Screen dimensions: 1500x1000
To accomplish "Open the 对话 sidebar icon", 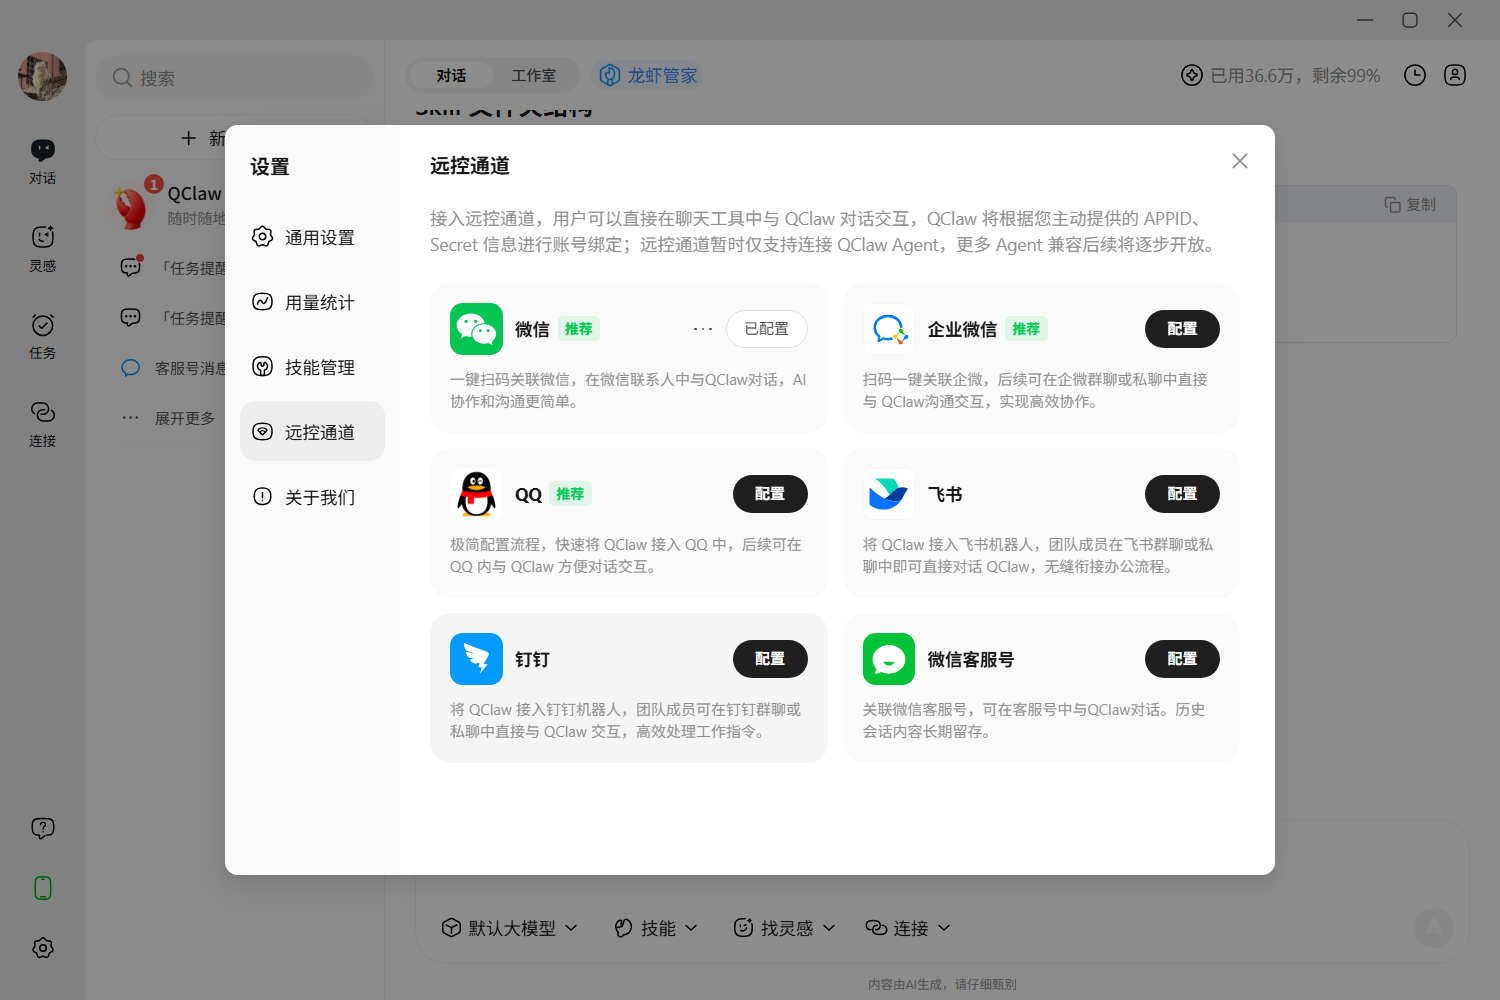I will (x=42, y=162).
